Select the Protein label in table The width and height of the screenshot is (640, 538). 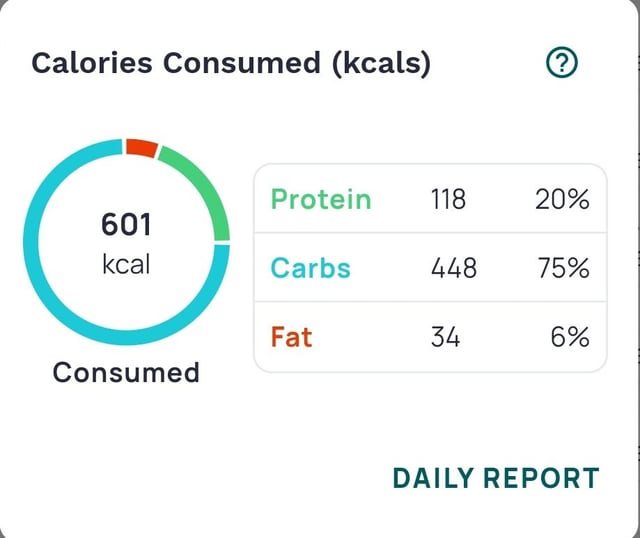coord(321,199)
